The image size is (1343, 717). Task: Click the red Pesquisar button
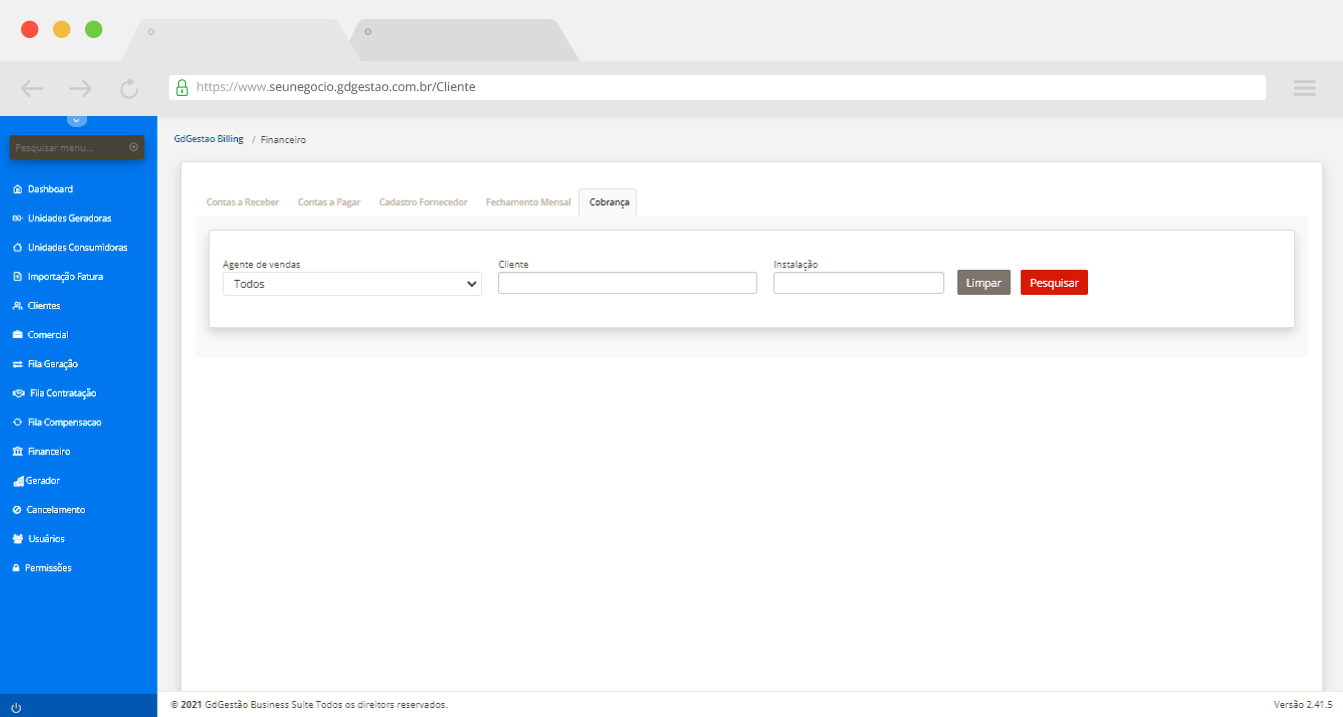click(1054, 283)
